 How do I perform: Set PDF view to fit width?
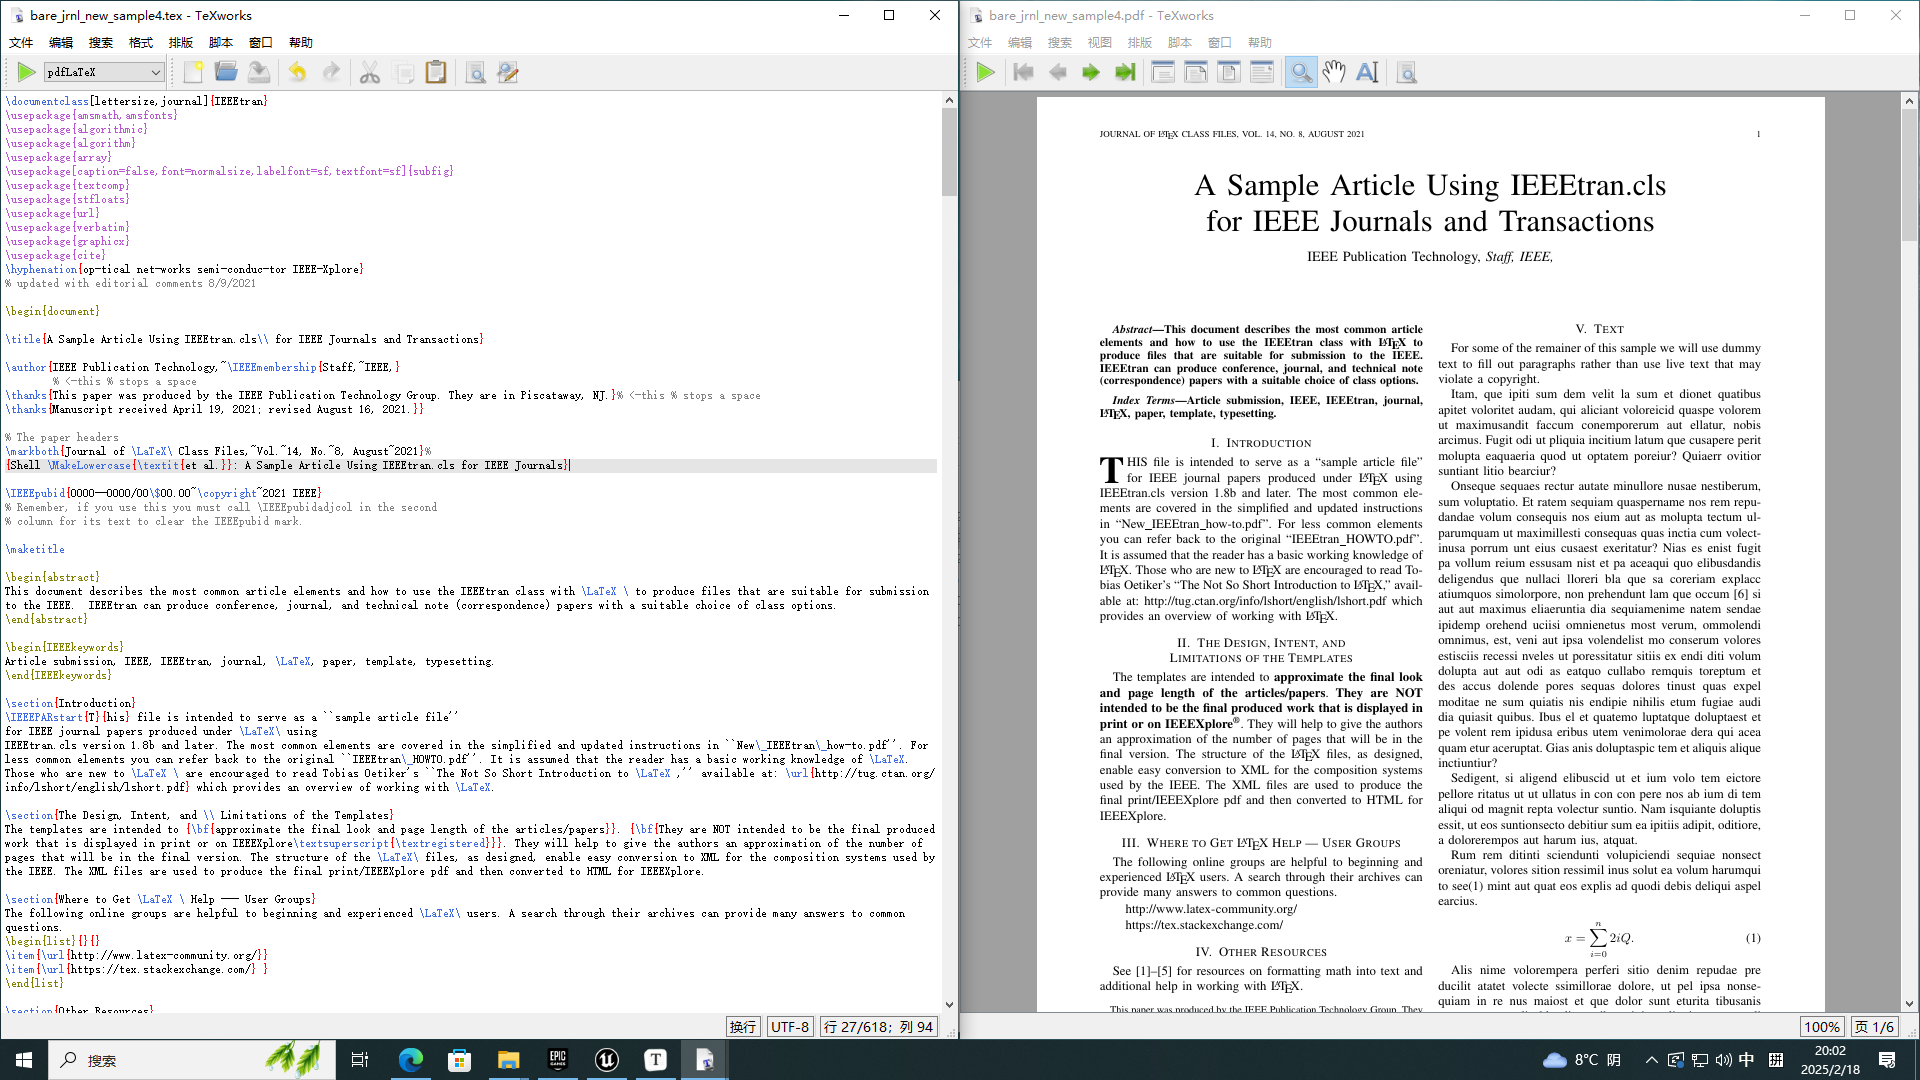[x=1196, y=72]
